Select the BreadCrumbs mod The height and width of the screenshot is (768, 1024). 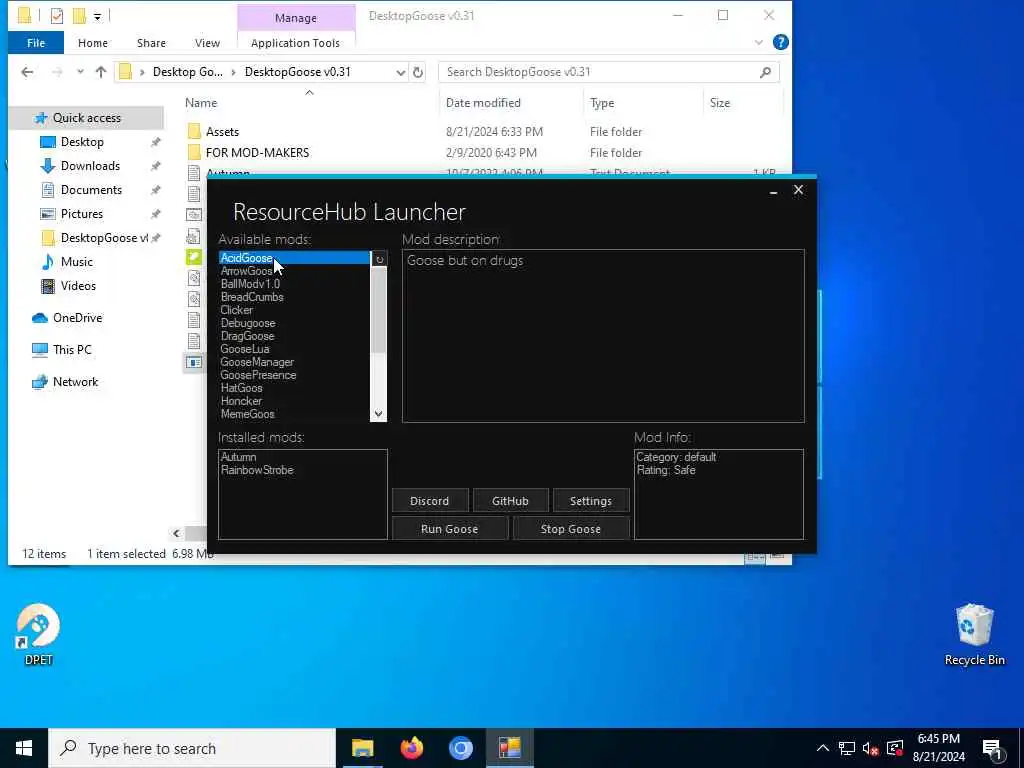click(252, 297)
